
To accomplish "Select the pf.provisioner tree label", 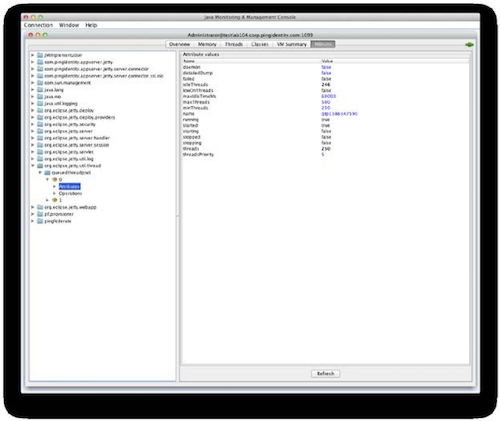I will tap(59, 214).
